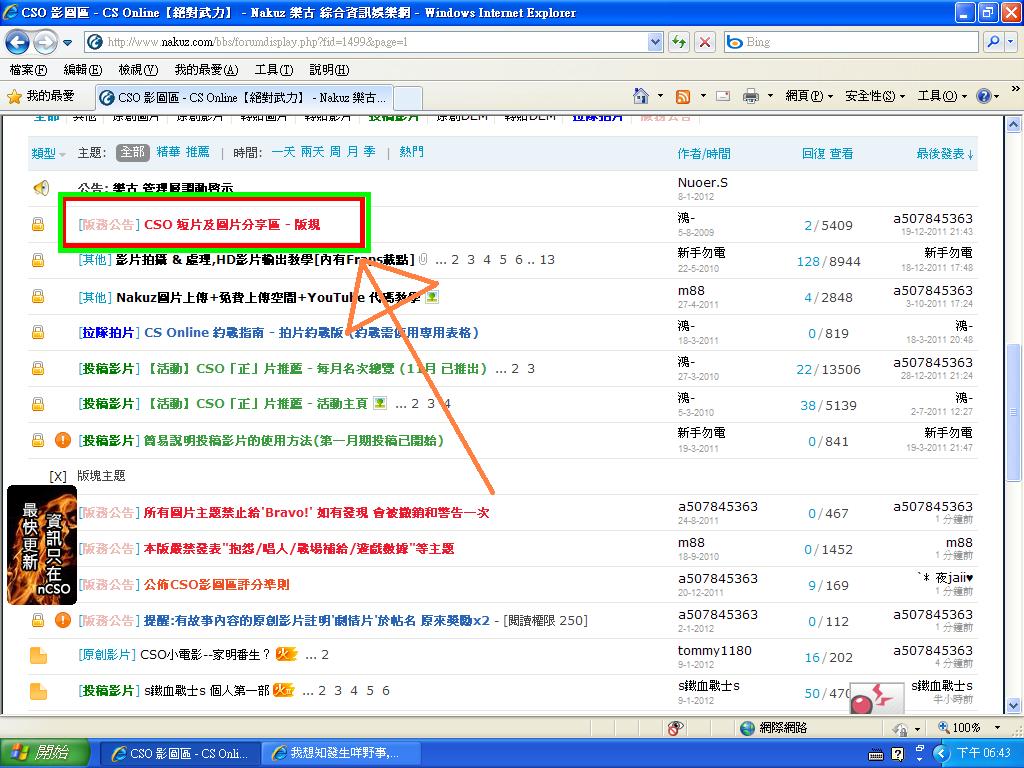Expand the address bar URL dropdown arrow
The width and height of the screenshot is (1024, 768).
655,42
